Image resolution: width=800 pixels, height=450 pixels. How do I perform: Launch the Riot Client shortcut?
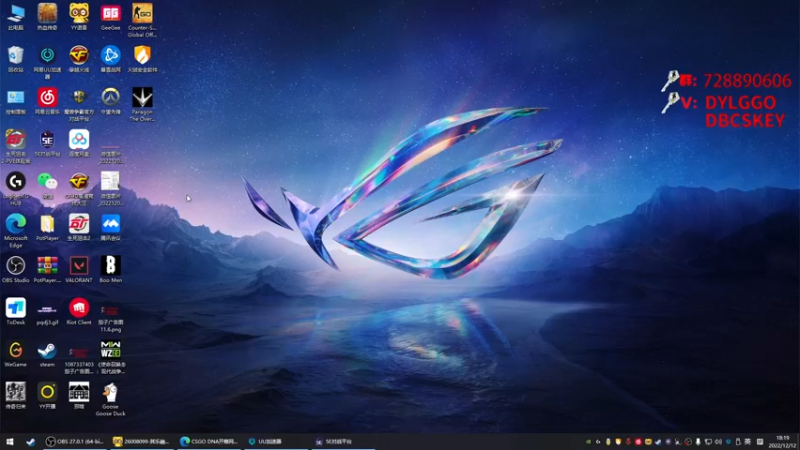[x=79, y=312]
